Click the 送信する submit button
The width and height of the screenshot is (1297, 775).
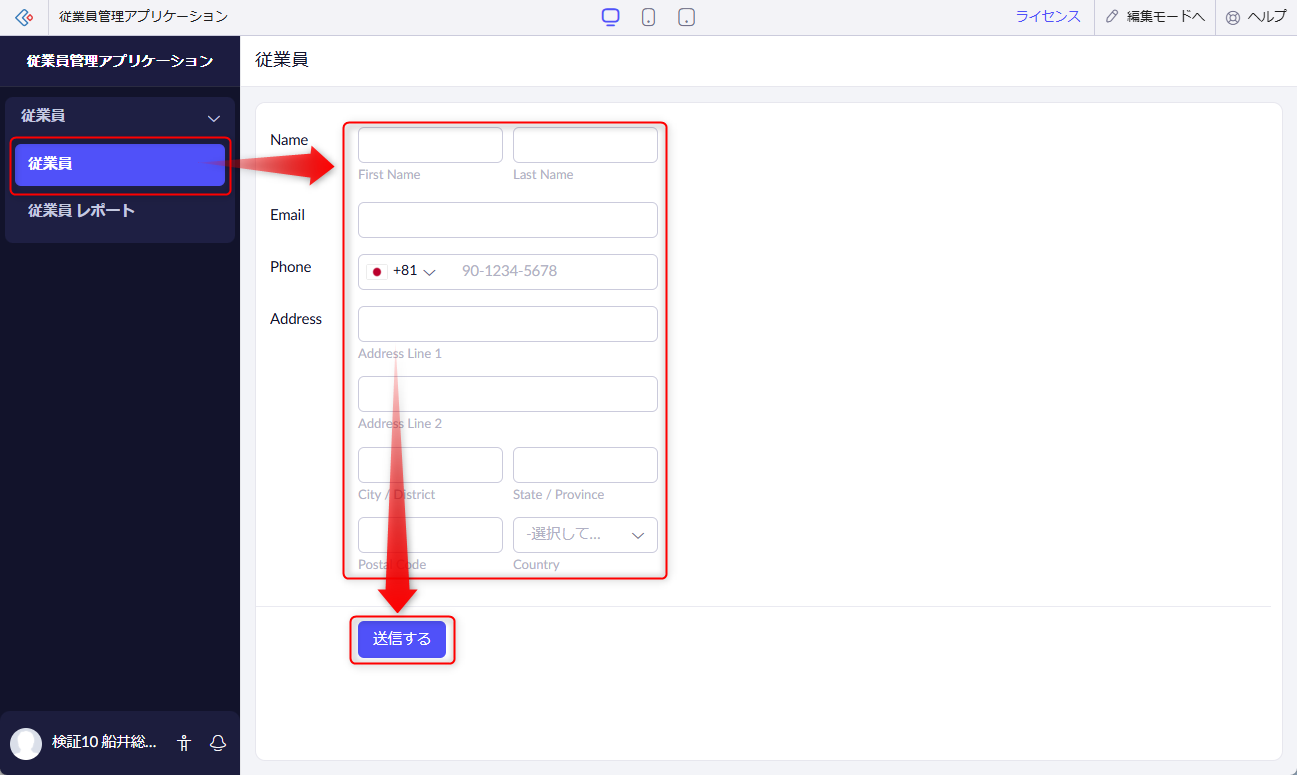(402, 639)
